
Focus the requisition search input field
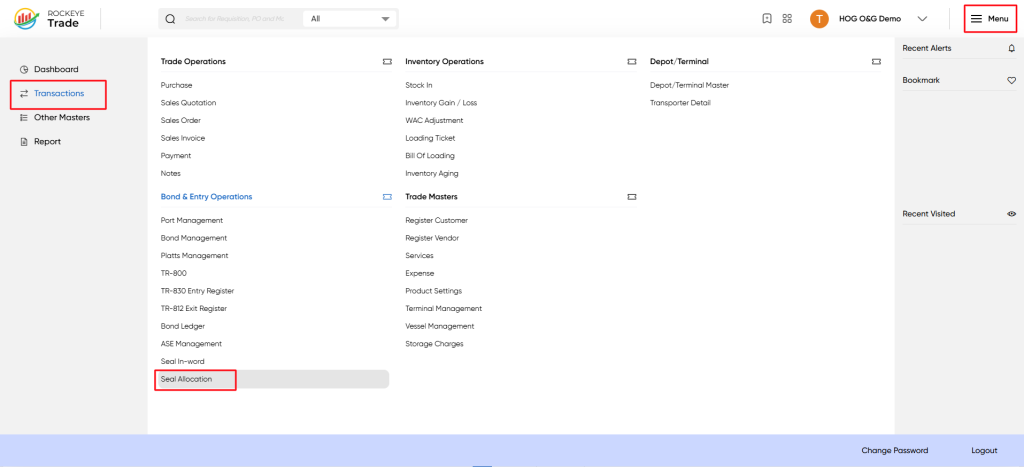pyautogui.click(x=235, y=19)
